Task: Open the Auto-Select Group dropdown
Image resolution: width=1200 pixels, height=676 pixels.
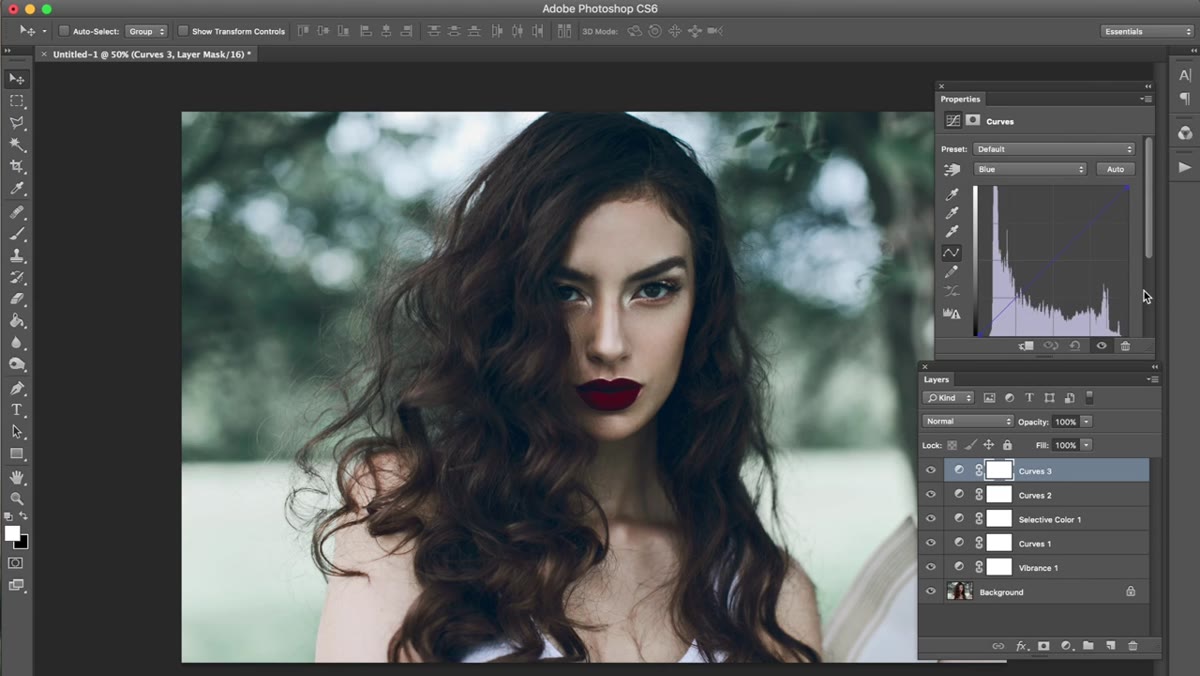Action: coord(146,31)
